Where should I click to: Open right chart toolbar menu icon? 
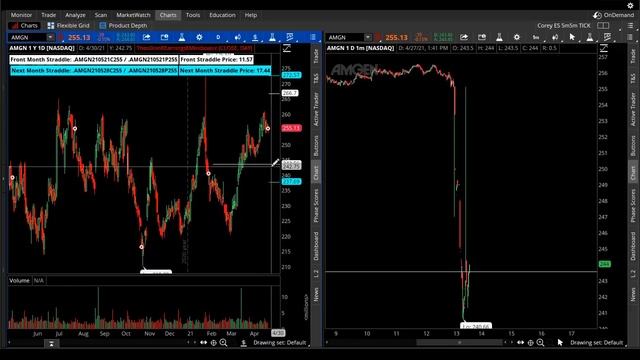(x=630, y=37)
